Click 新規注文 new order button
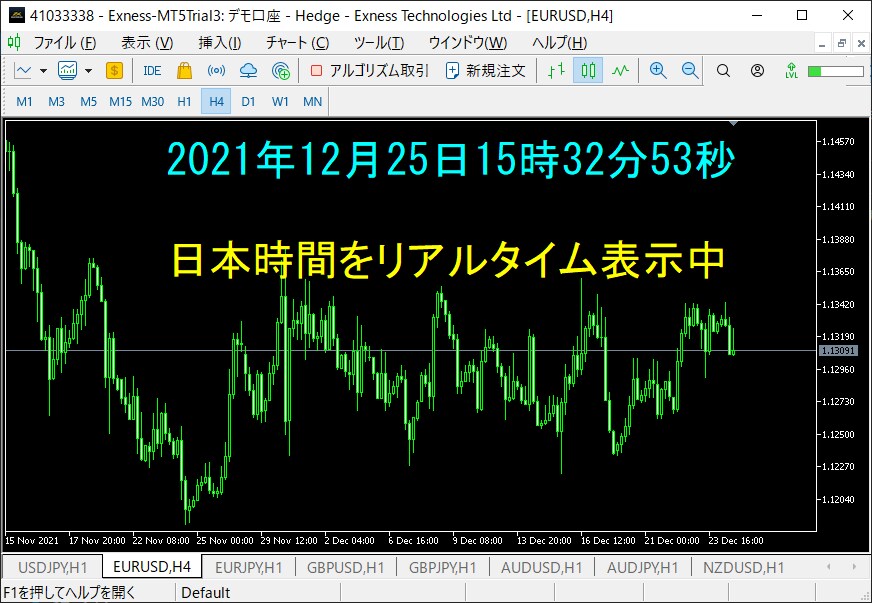 [x=485, y=71]
